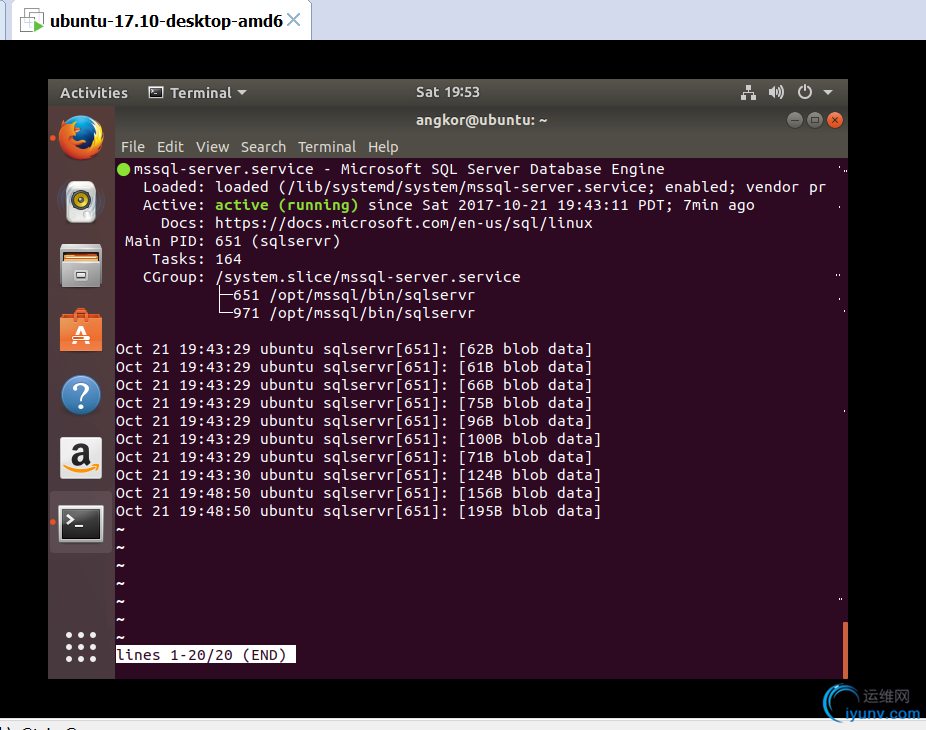Viewport: 926px width, 730px height.
Task: Open the File menu
Action: (133, 147)
